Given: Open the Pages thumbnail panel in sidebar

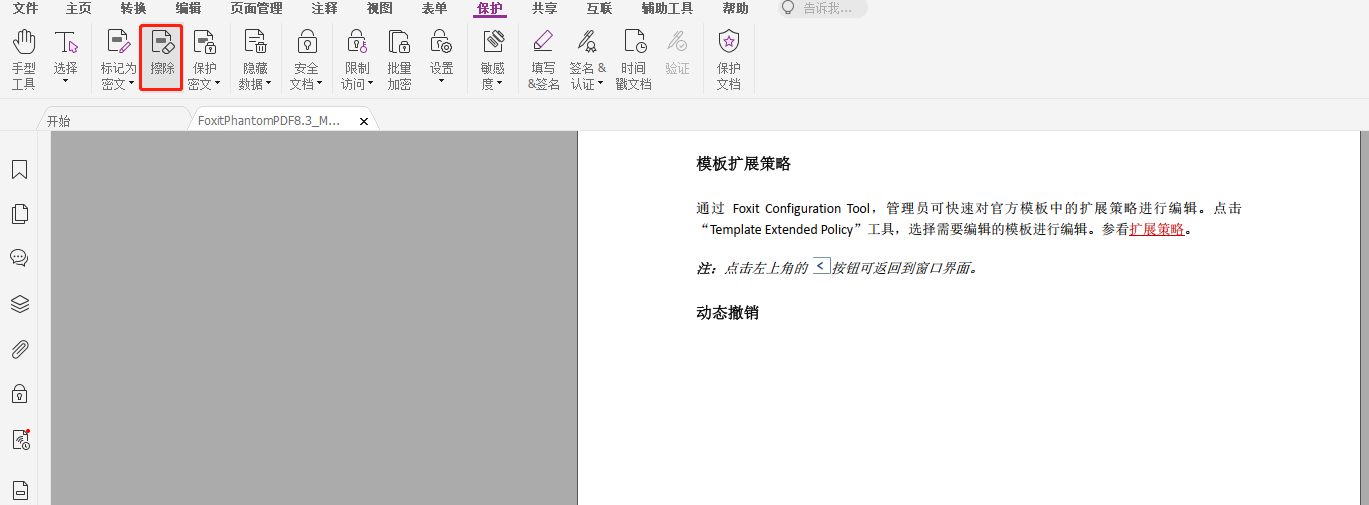Looking at the screenshot, I should [x=19, y=214].
